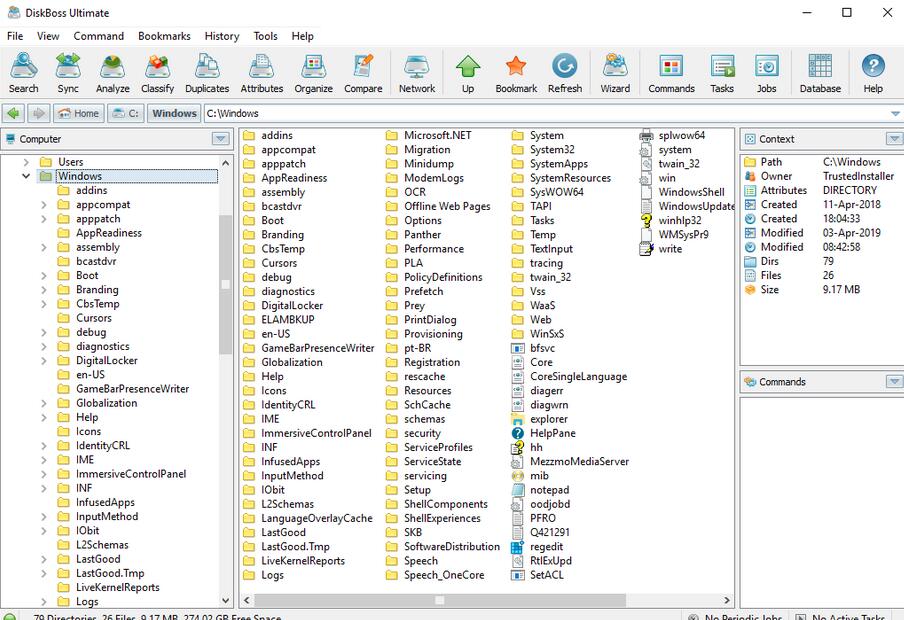Screen dimensions: 904x620
Task: Select the Prefetch folder in list
Action: pos(415,291)
